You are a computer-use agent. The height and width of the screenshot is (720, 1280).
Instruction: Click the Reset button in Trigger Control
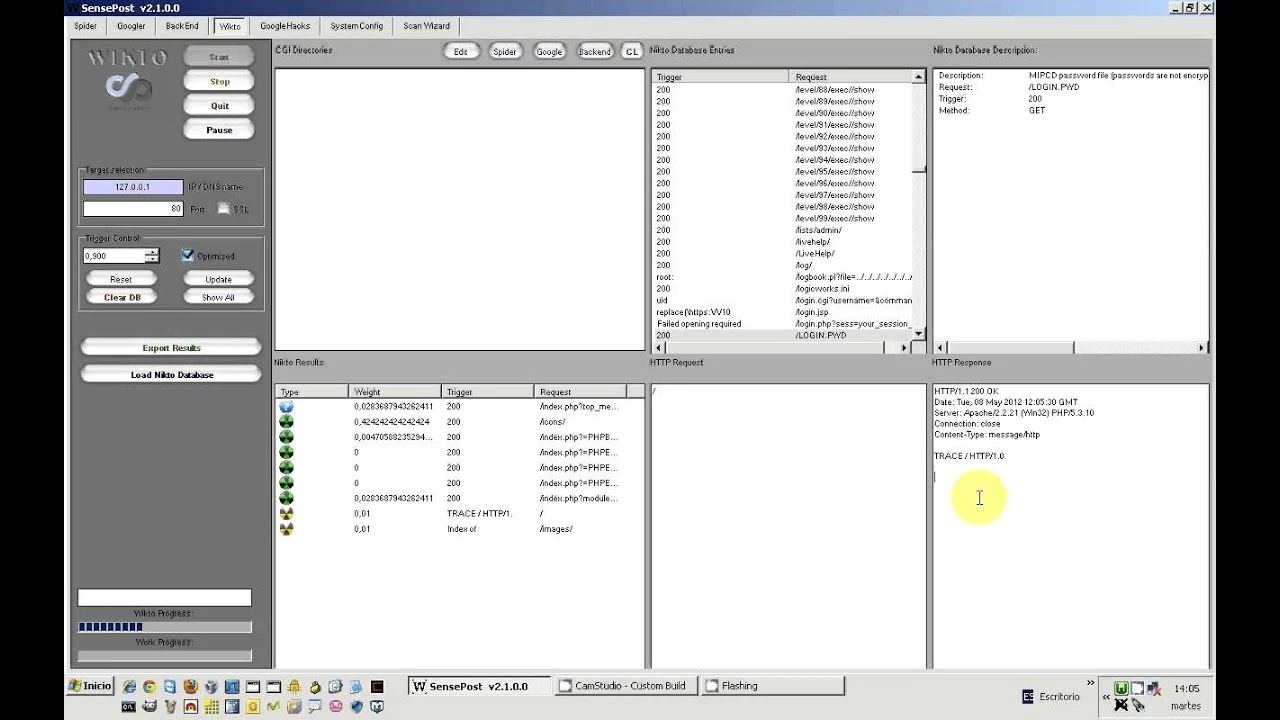[x=121, y=279]
